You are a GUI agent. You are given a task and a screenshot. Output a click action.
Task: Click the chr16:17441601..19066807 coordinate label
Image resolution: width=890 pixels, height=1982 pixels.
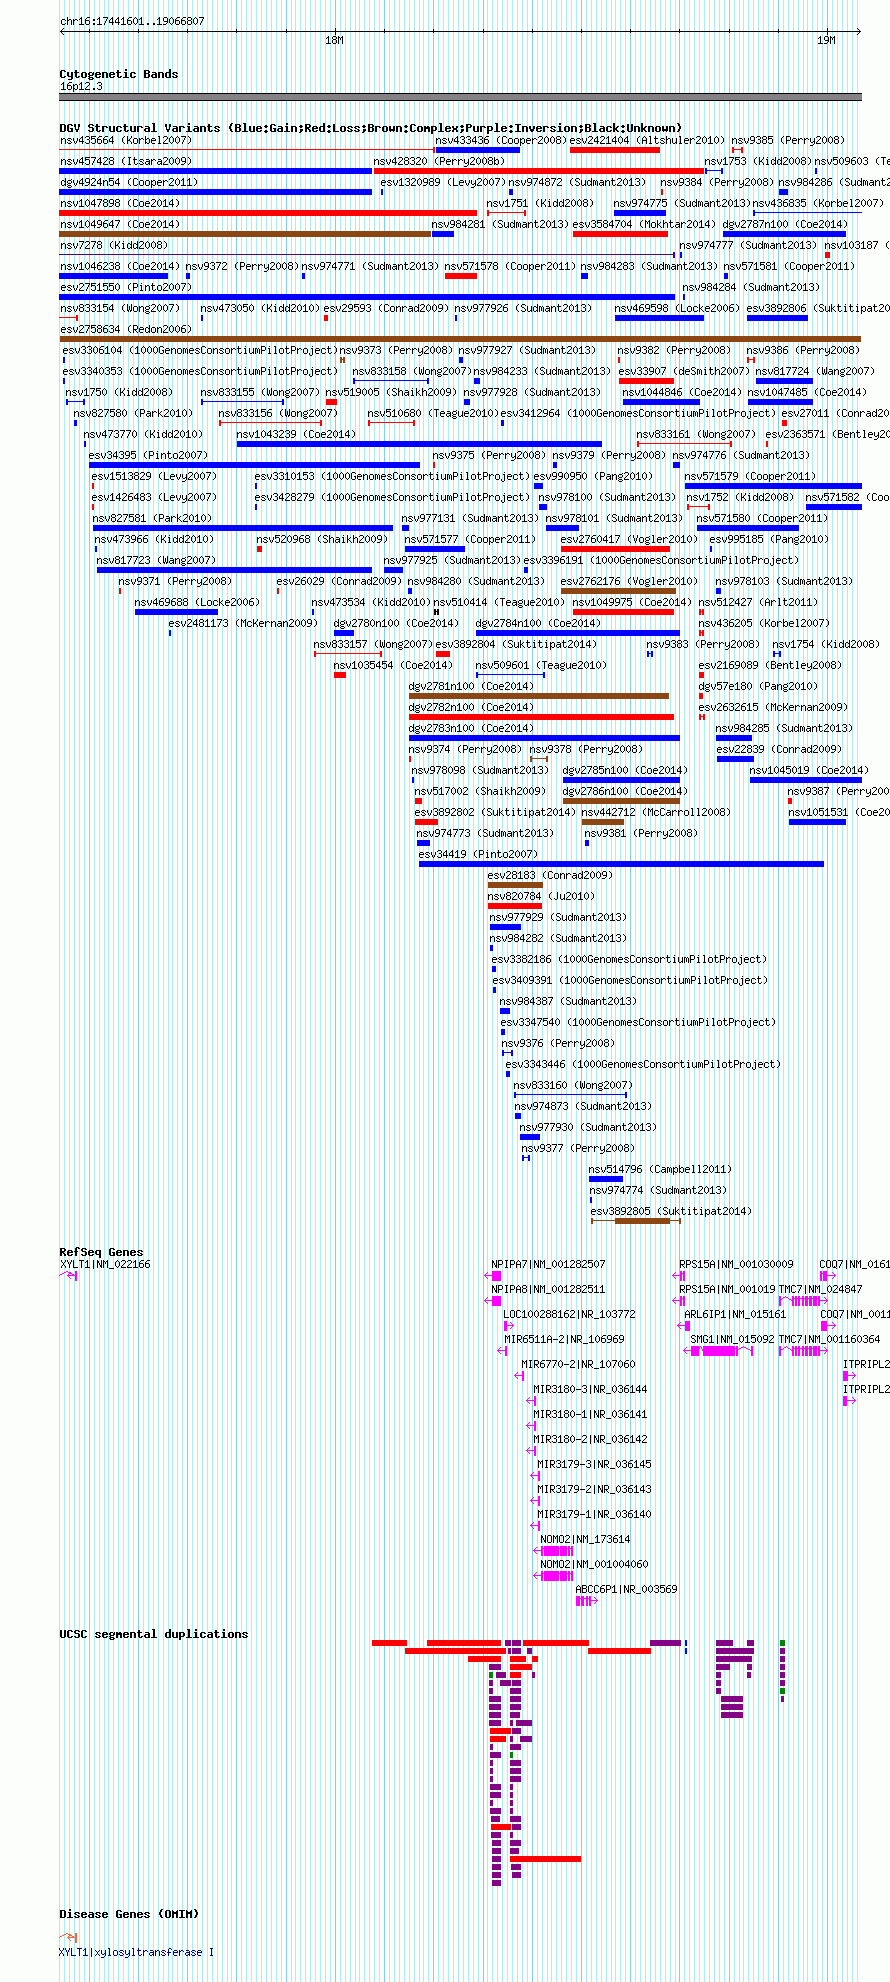tap(132, 21)
